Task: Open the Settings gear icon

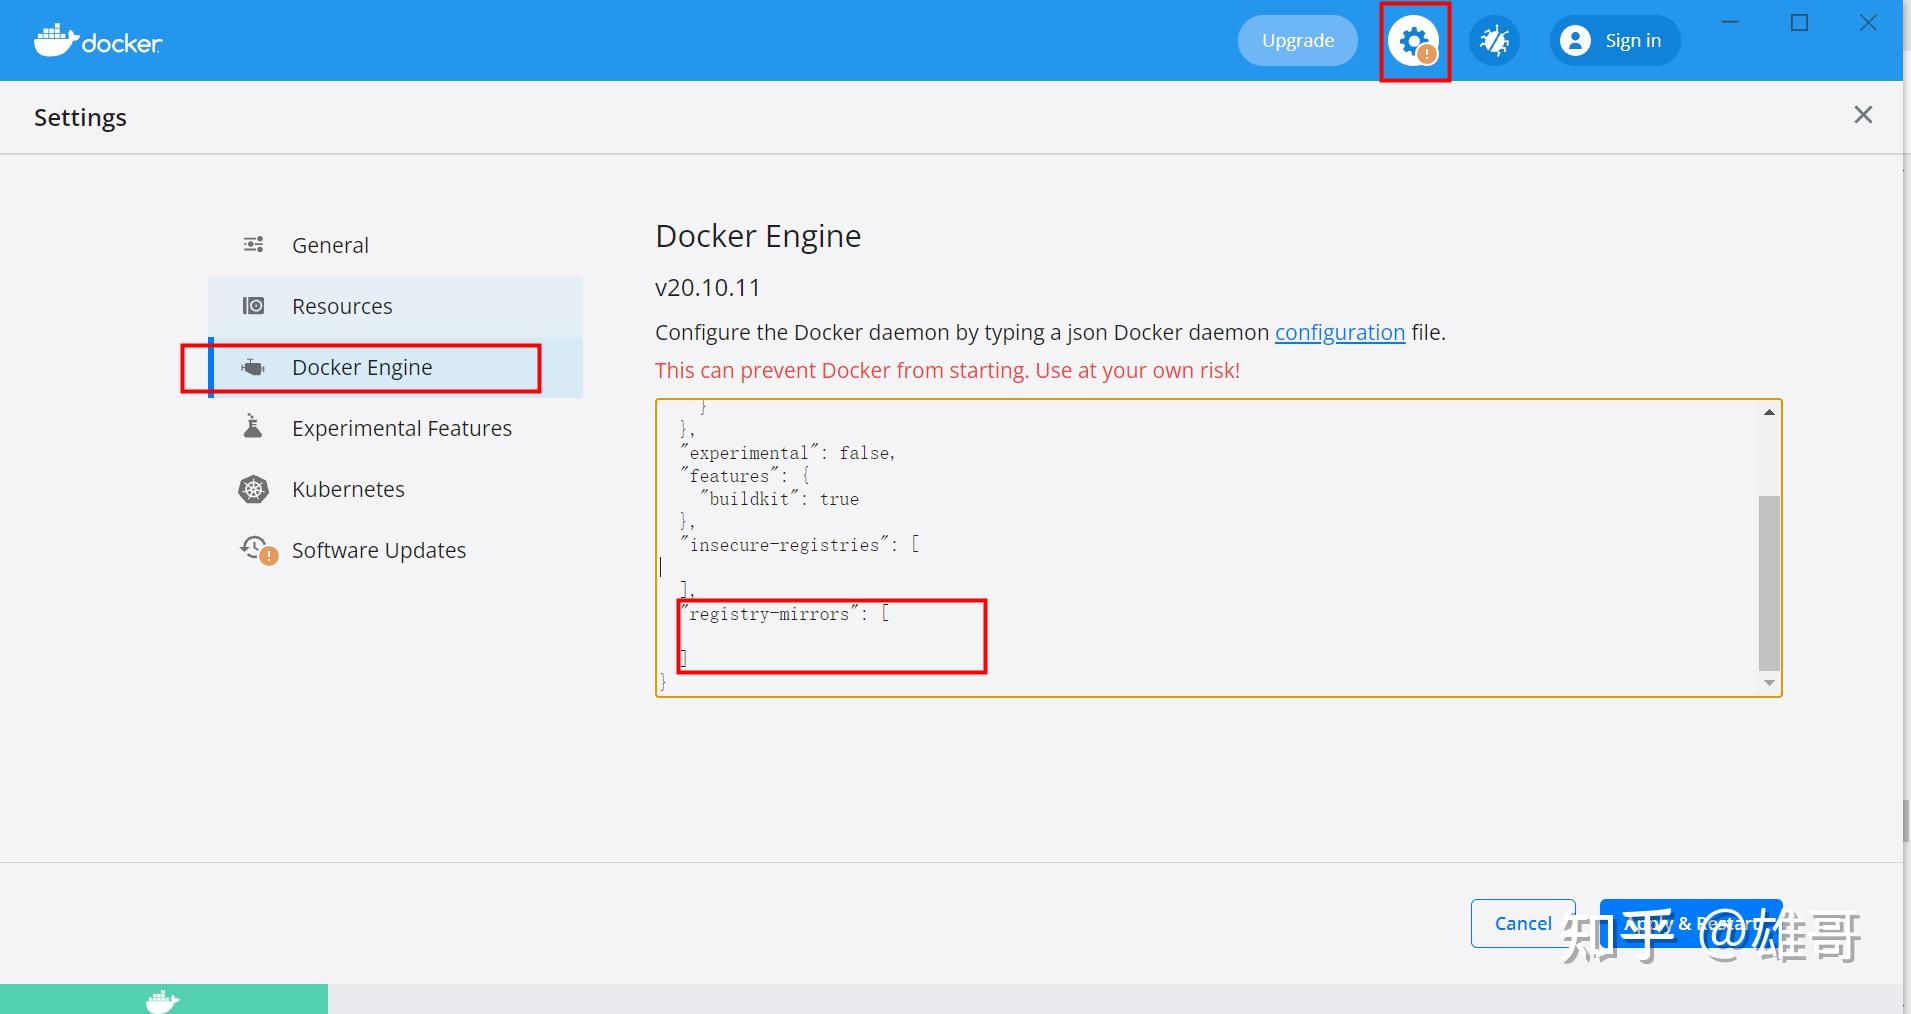Action: point(1413,40)
